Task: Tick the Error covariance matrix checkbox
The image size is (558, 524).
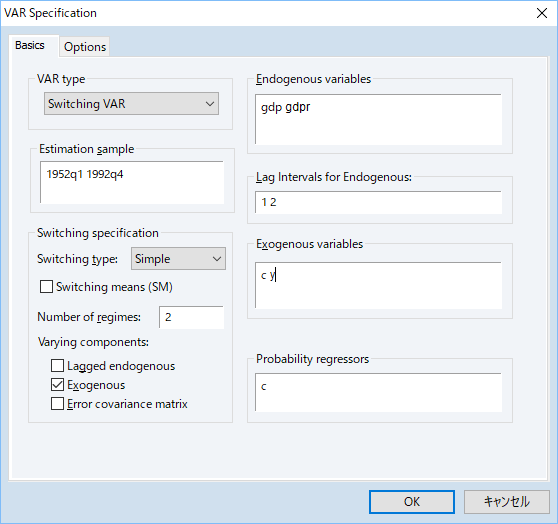Action: [57, 404]
